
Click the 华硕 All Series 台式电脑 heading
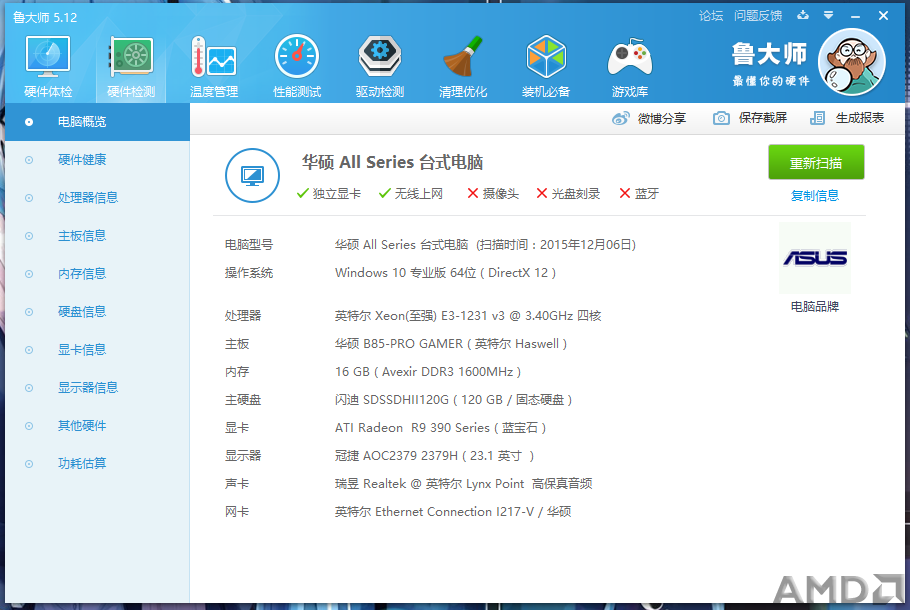point(392,163)
